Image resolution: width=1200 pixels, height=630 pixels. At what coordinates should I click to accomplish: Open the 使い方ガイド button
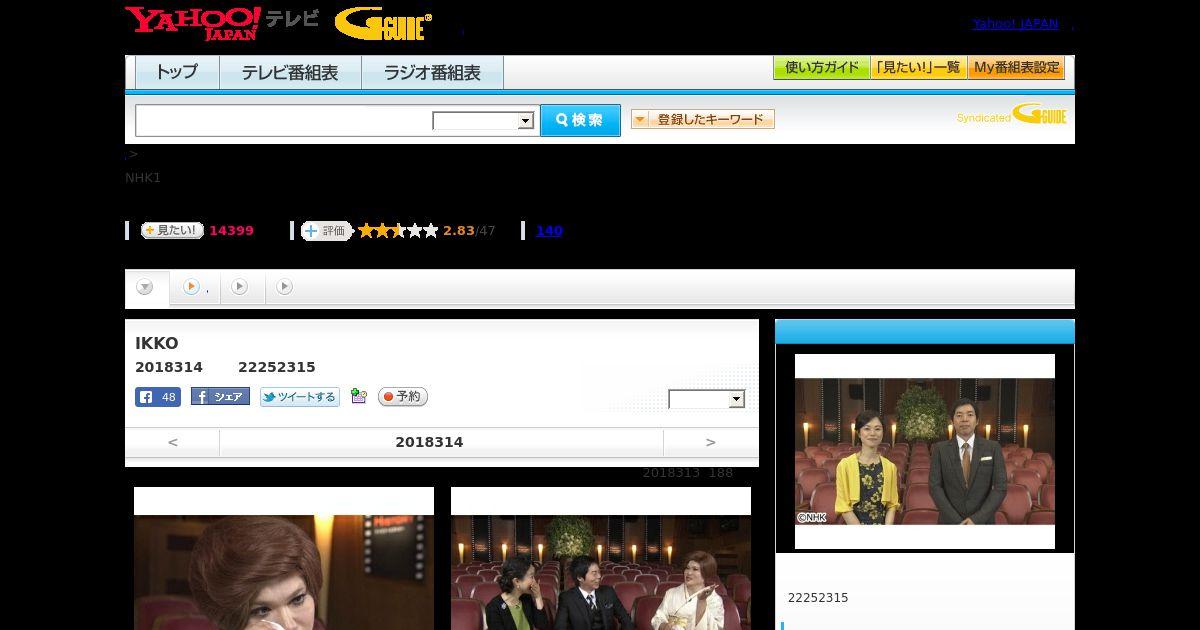click(821, 68)
